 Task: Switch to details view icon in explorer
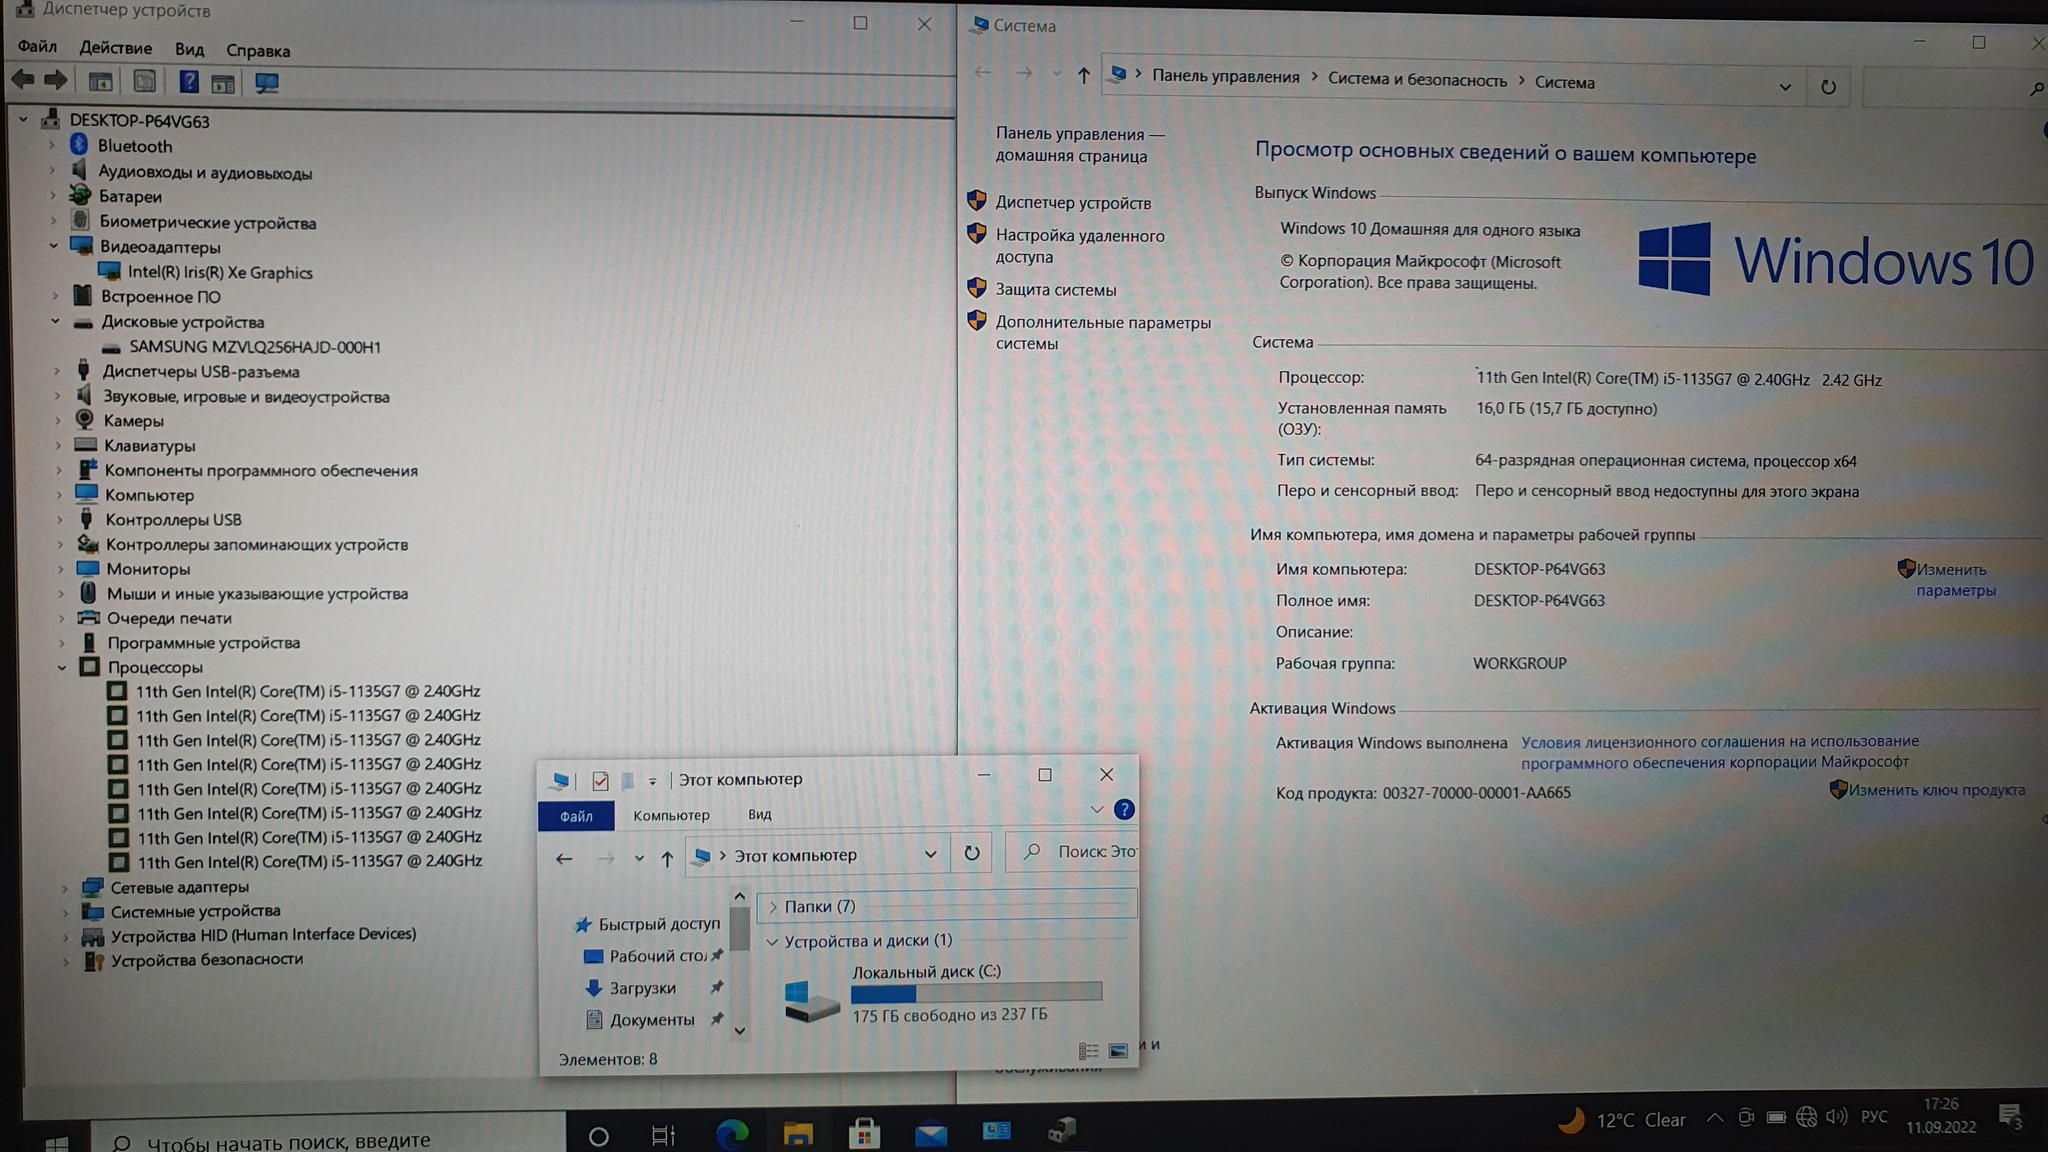pos(1088,1051)
